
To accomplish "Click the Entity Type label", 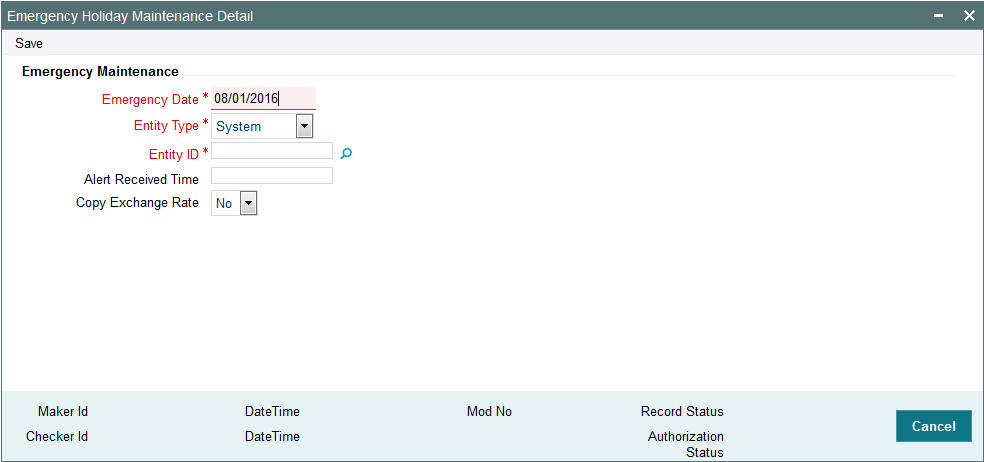I will click(166, 126).
